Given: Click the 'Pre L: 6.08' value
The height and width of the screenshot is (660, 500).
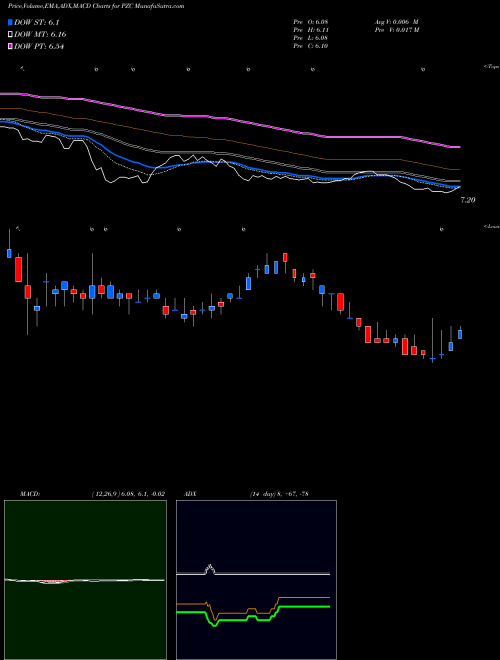Looking at the screenshot, I should [311, 38].
